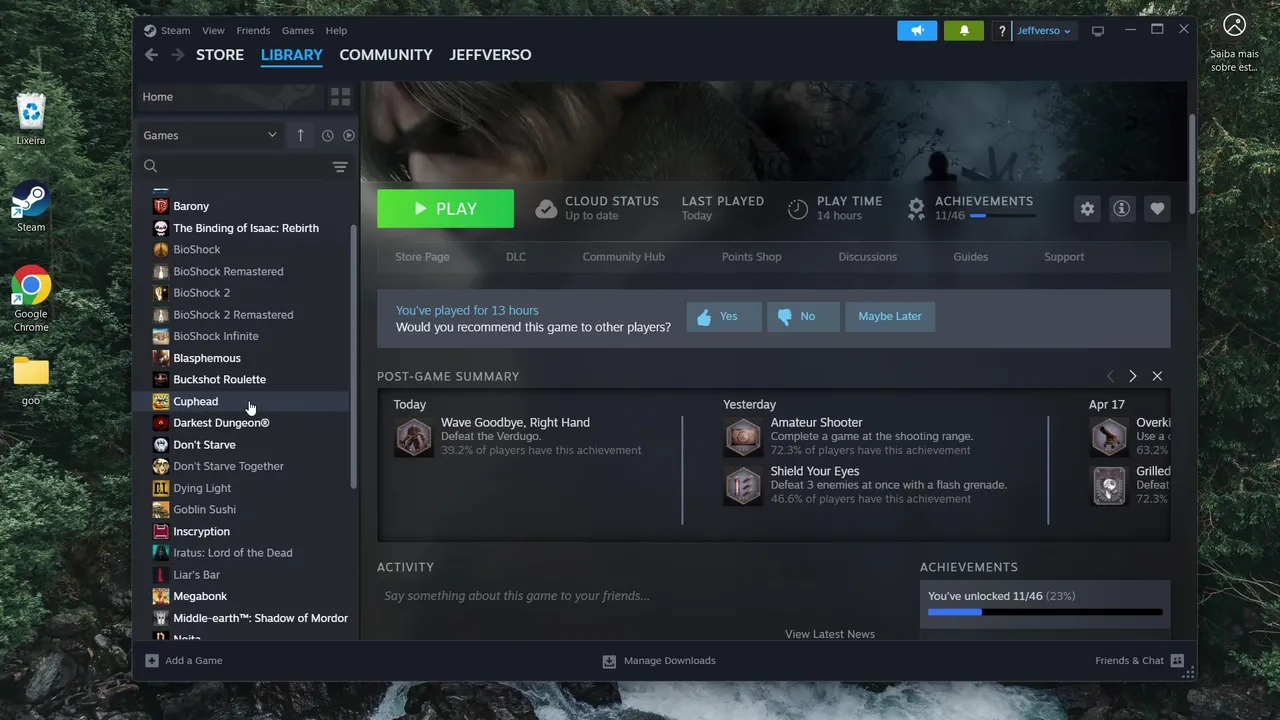Click Manage Downloads at bottom
The width and height of the screenshot is (1280, 720).
[659, 661]
